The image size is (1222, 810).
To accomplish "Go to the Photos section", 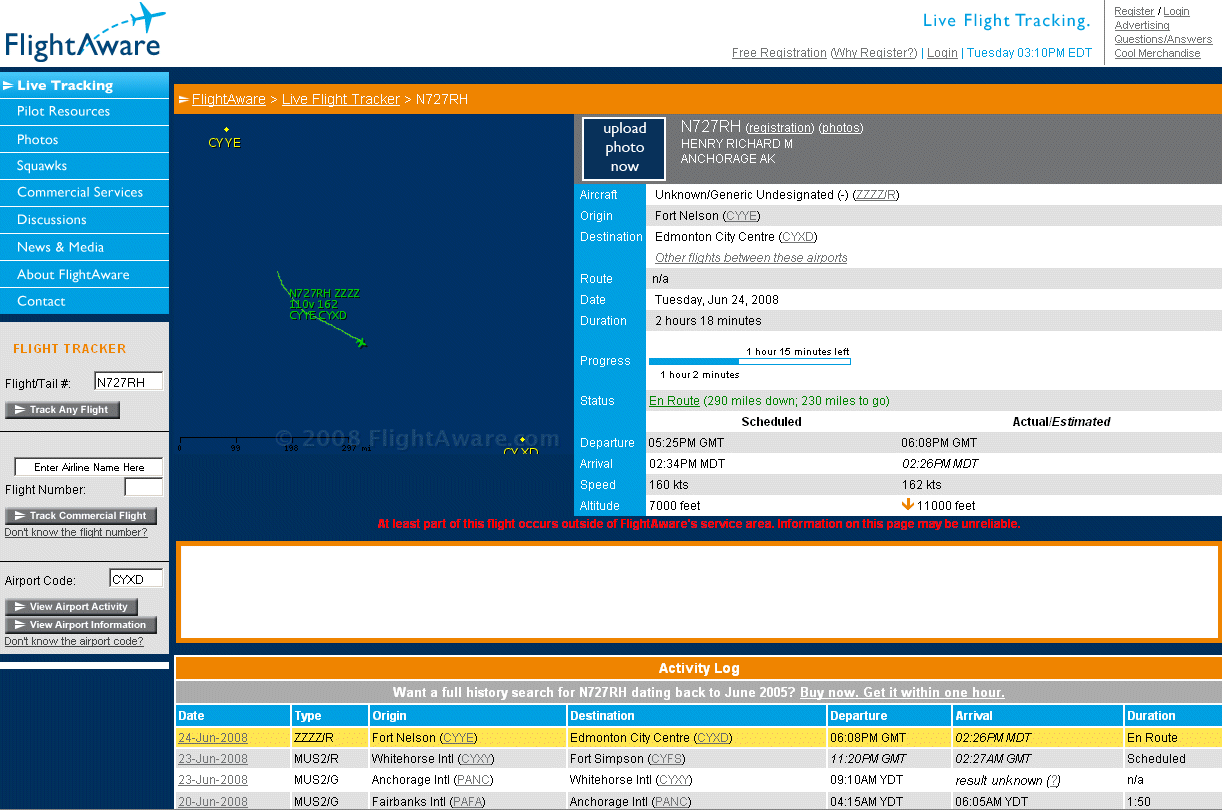I will click(85, 139).
